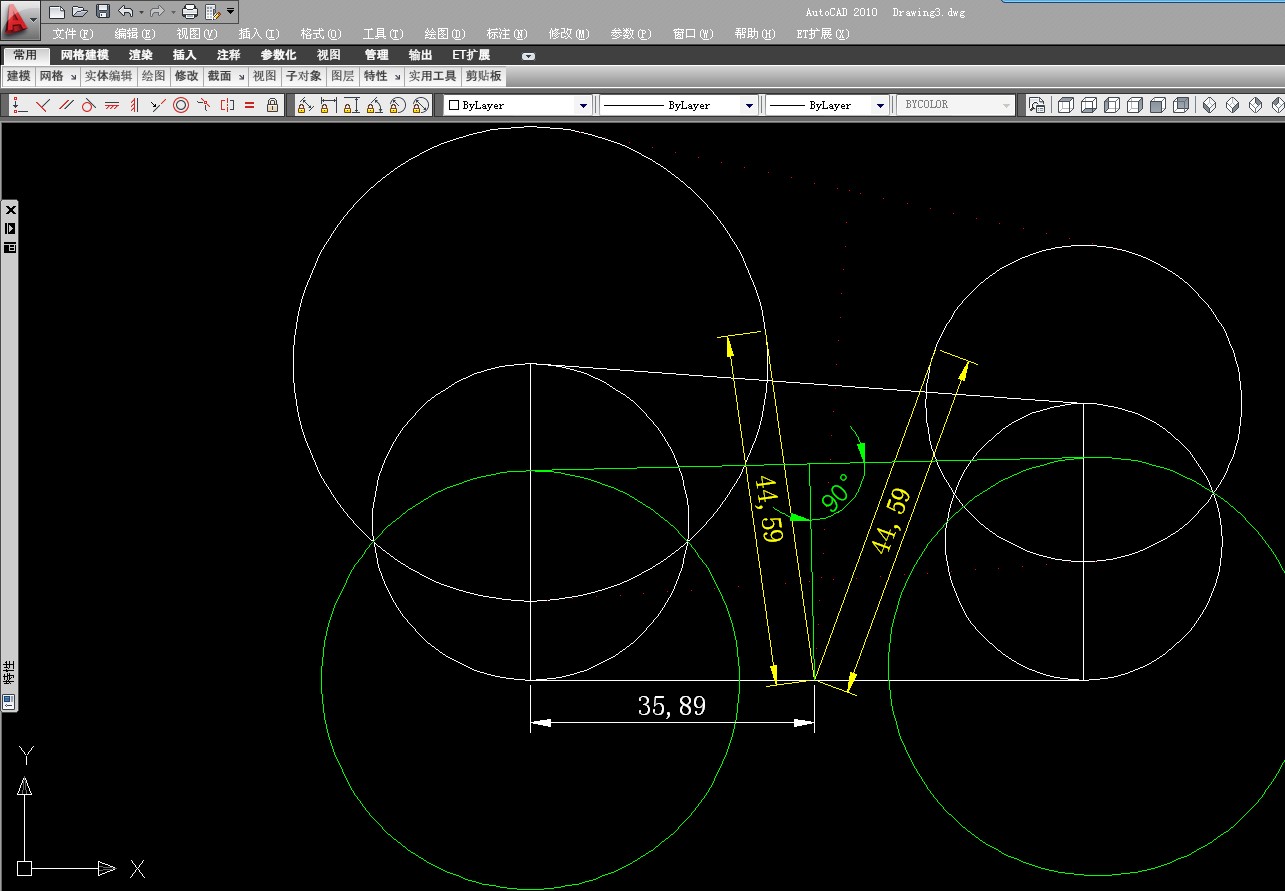Plot the drawing with the printer icon
The image size is (1285, 891).
190,12
